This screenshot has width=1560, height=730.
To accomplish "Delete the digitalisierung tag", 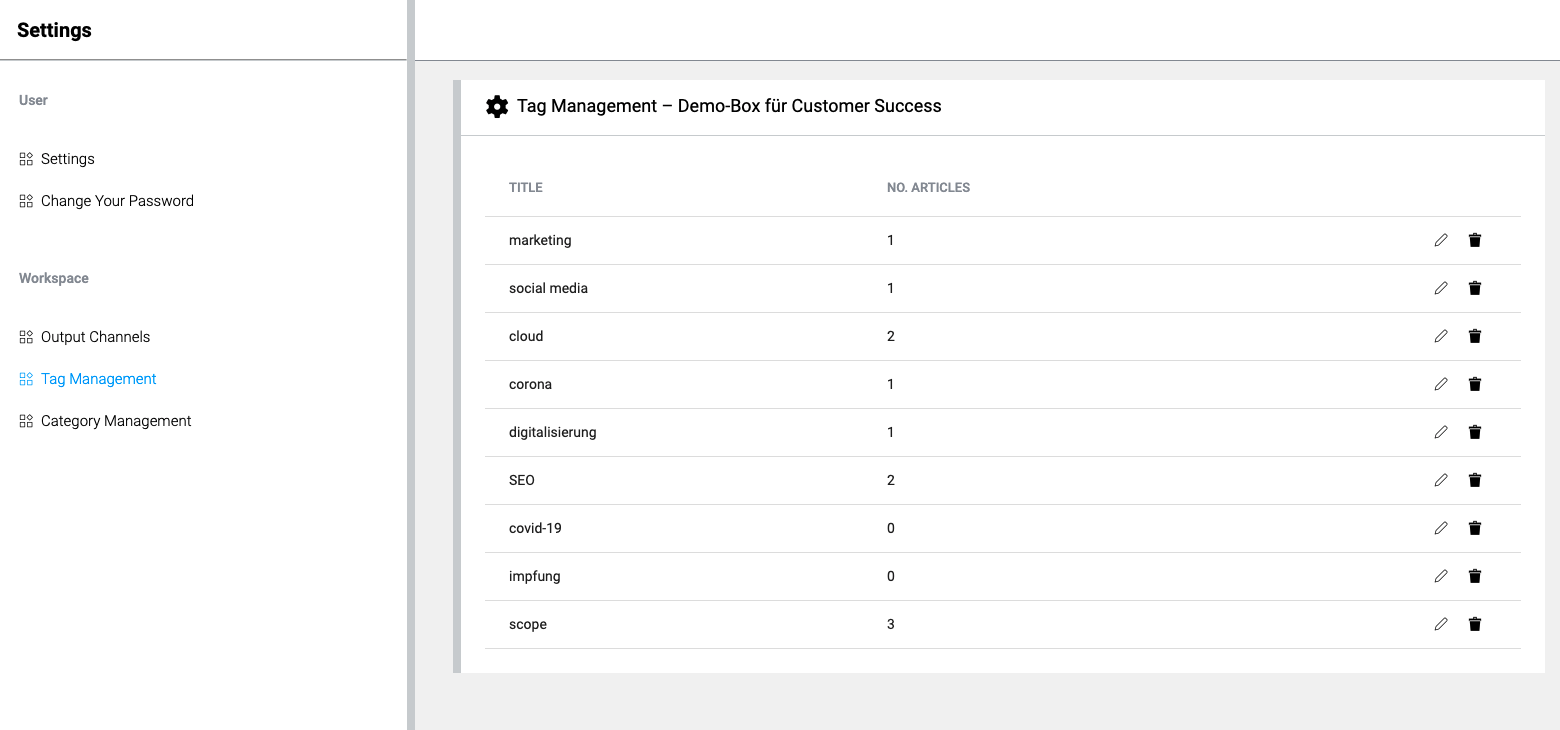I will point(1474,432).
